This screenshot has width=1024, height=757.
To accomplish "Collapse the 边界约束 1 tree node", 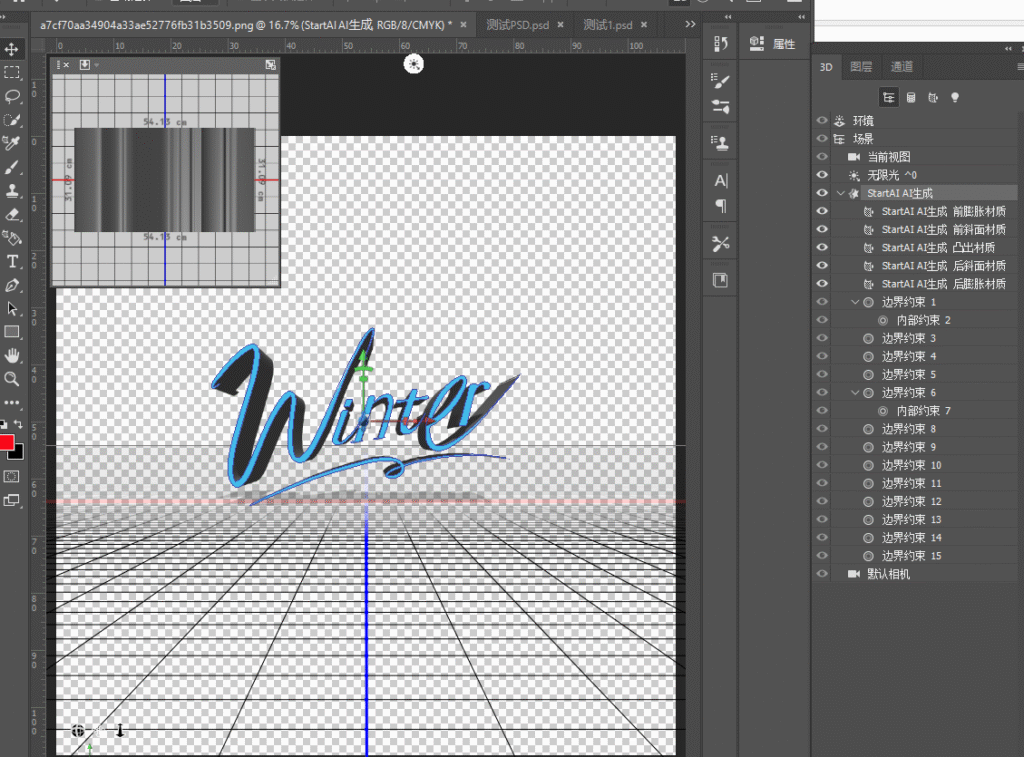I will pos(855,302).
